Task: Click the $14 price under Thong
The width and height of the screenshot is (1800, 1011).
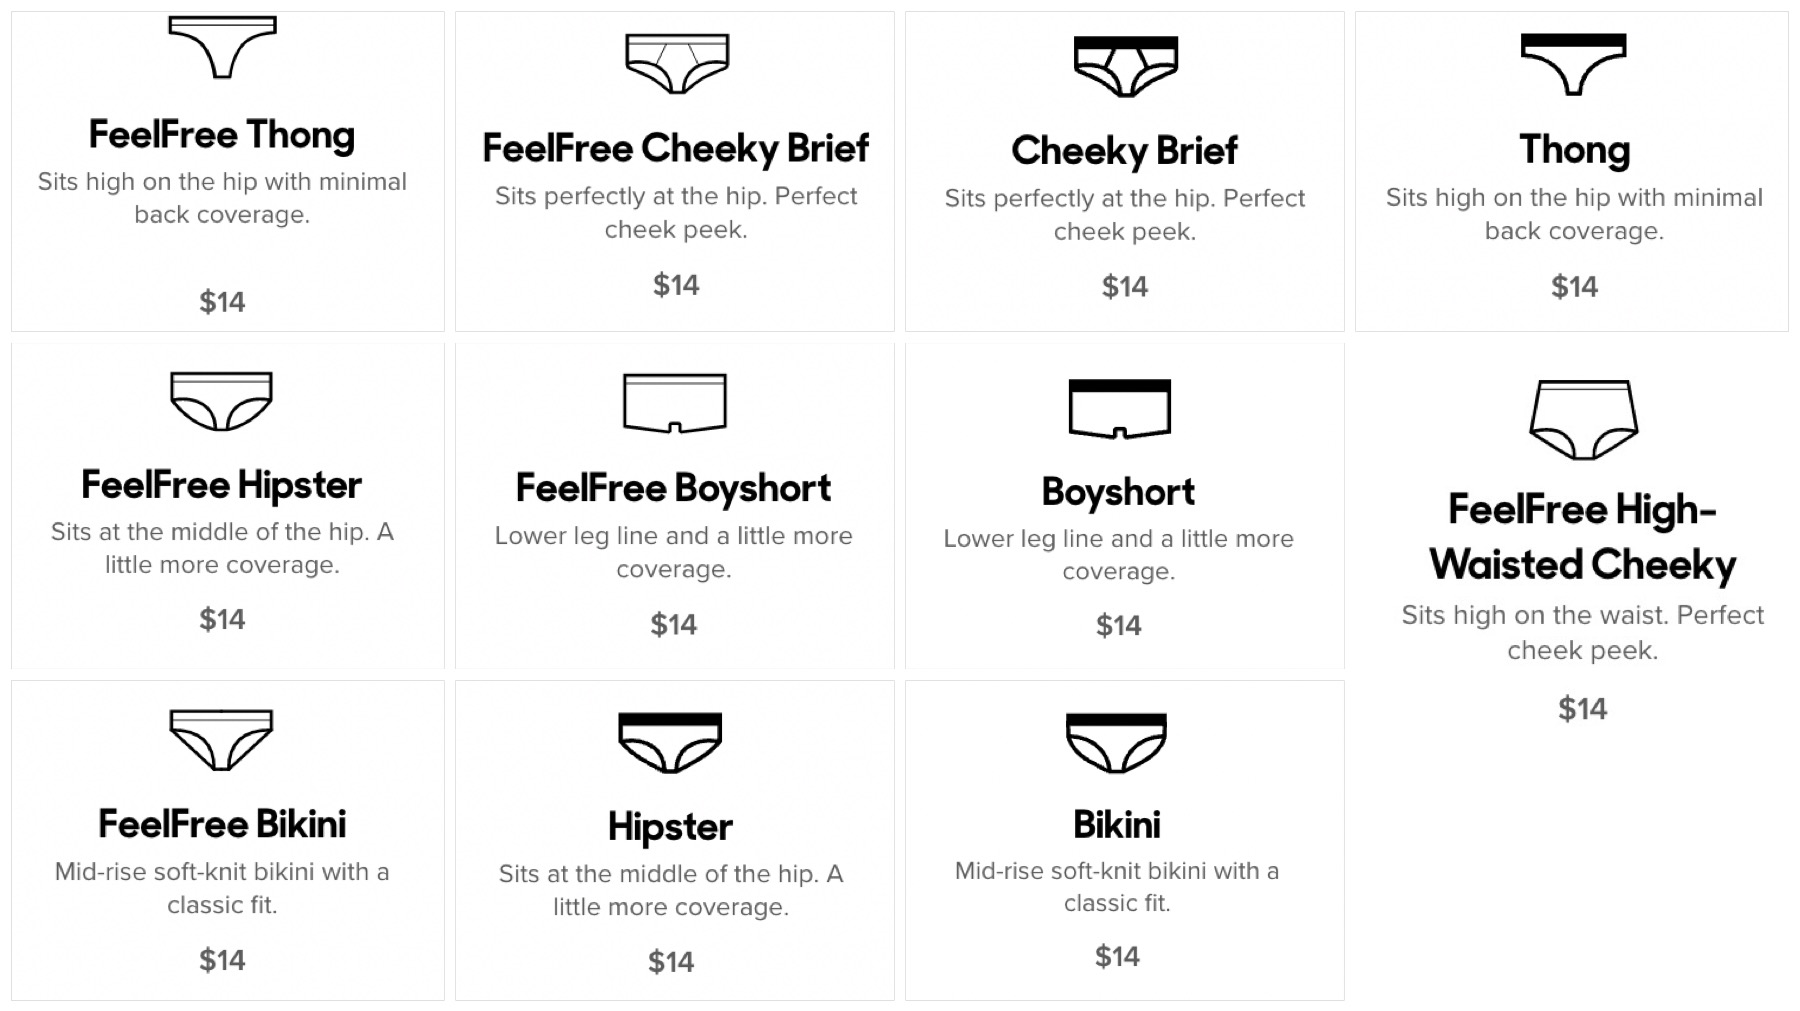Action: 1574,287
